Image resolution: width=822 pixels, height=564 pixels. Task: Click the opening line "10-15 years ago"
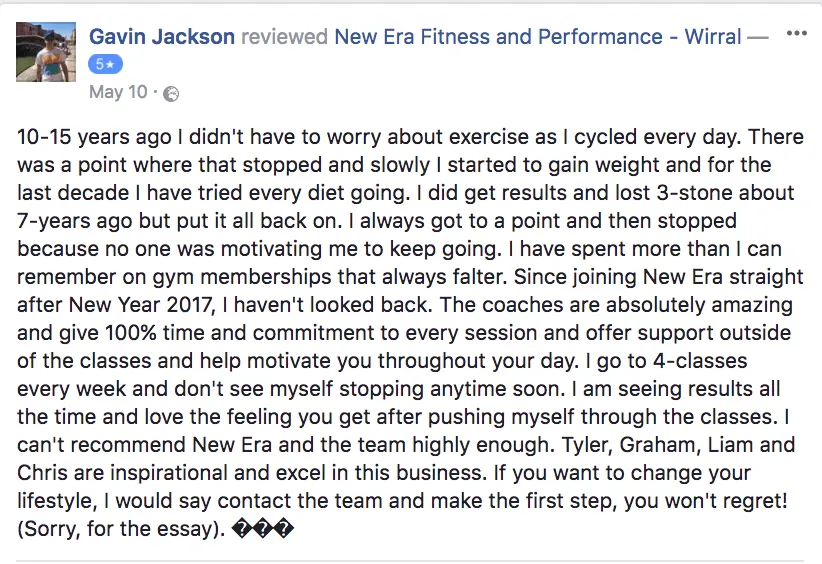pos(86,137)
